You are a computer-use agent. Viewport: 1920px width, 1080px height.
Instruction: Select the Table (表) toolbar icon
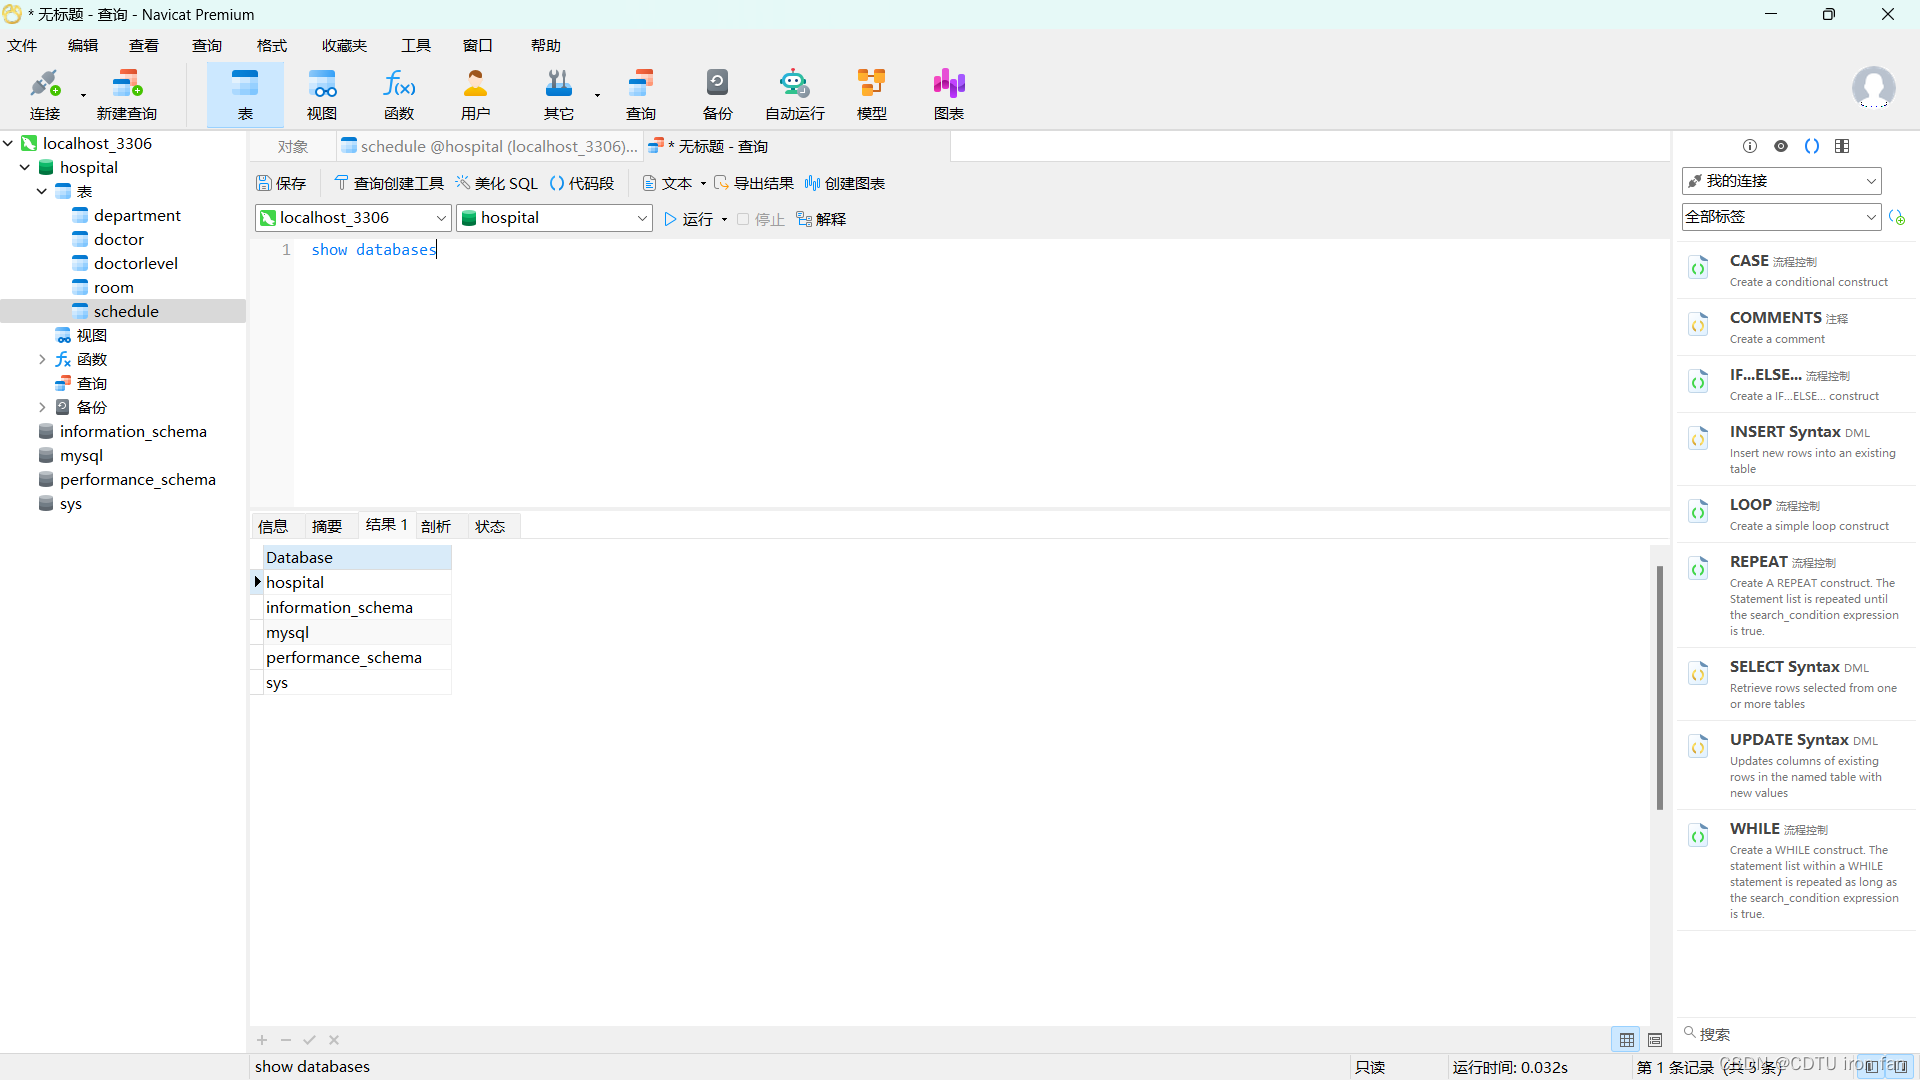245,95
